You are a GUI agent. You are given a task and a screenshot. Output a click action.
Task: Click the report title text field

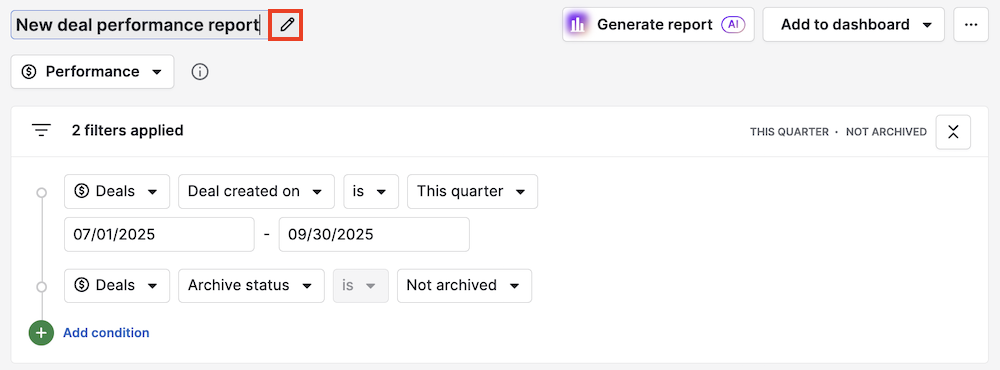click(x=138, y=25)
